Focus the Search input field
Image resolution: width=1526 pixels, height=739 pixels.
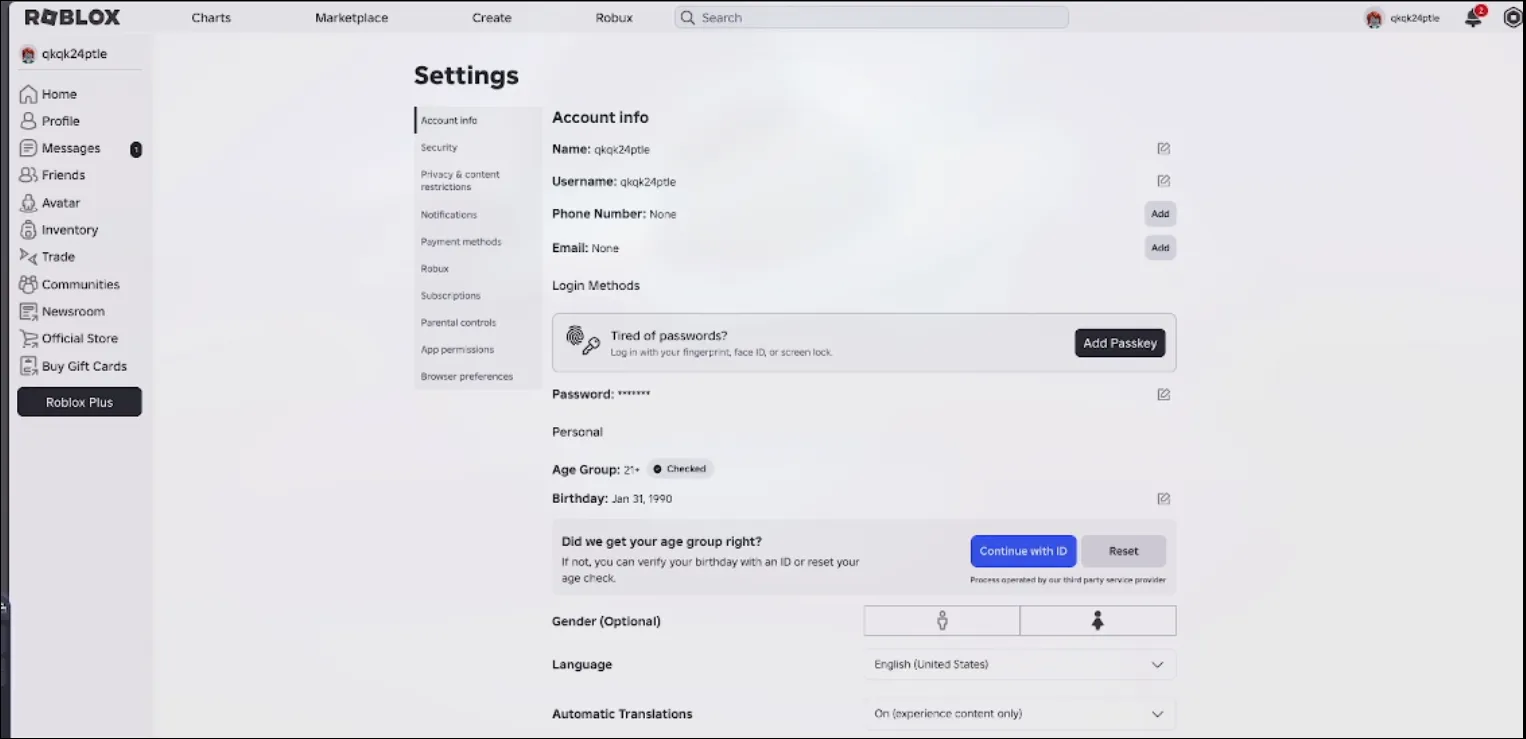[x=871, y=18]
